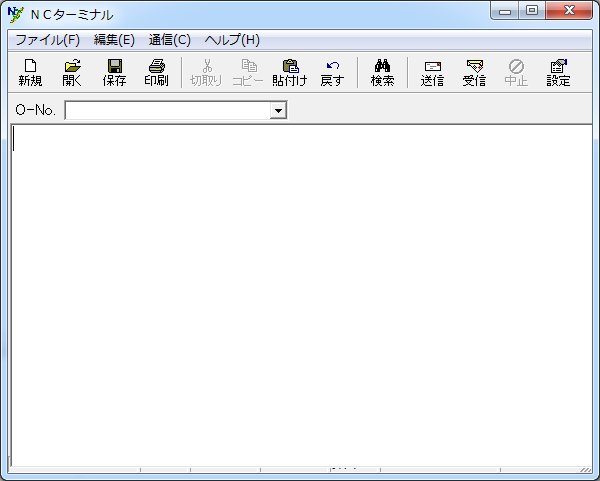Image resolution: width=600 pixels, height=481 pixels.
Task: Print with the 印刷 toolbar icon
Action: click(x=156, y=72)
